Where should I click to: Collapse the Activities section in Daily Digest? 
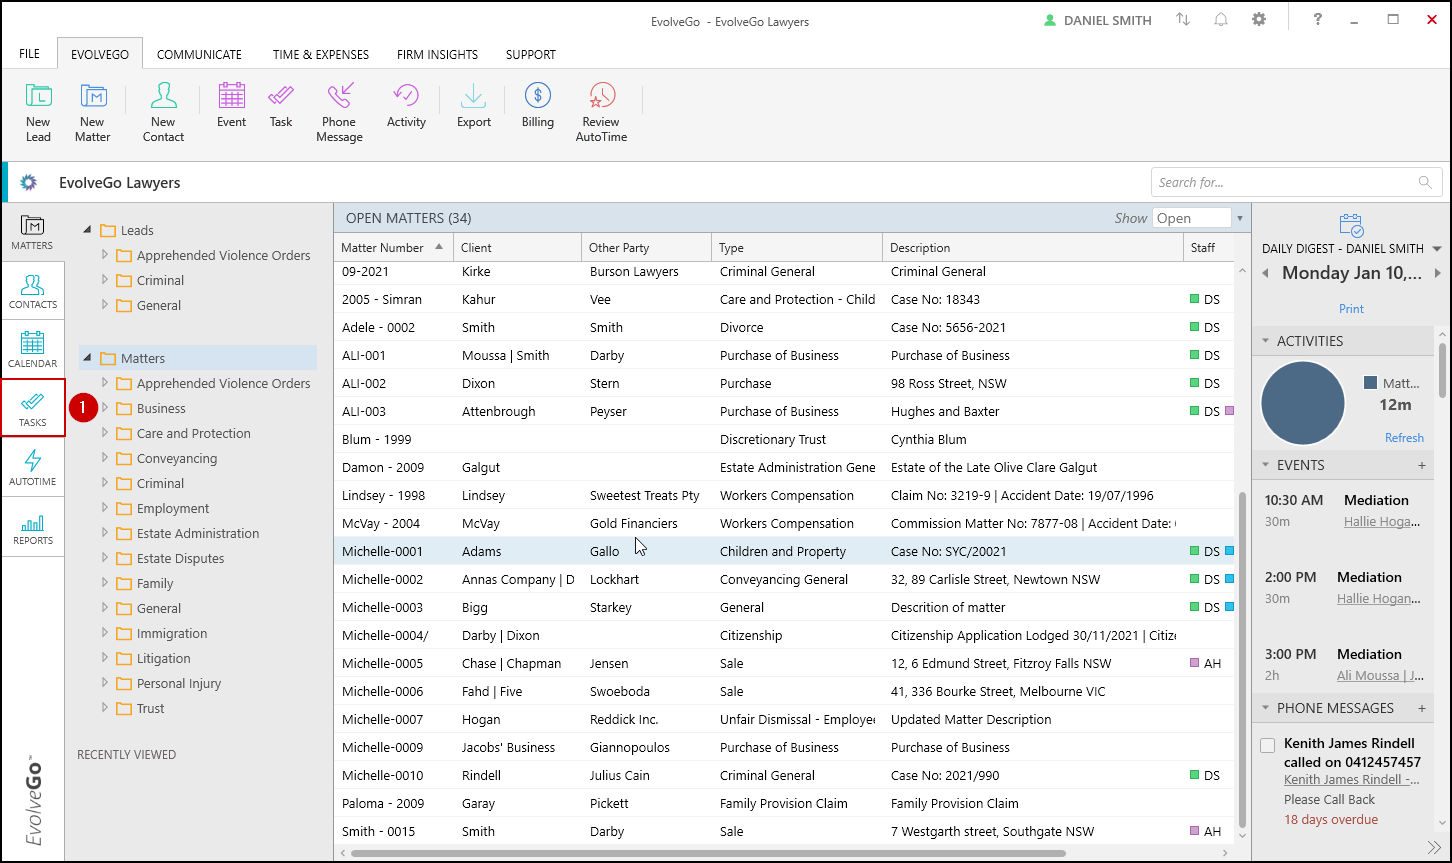pyautogui.click(x=1265, y=341)
